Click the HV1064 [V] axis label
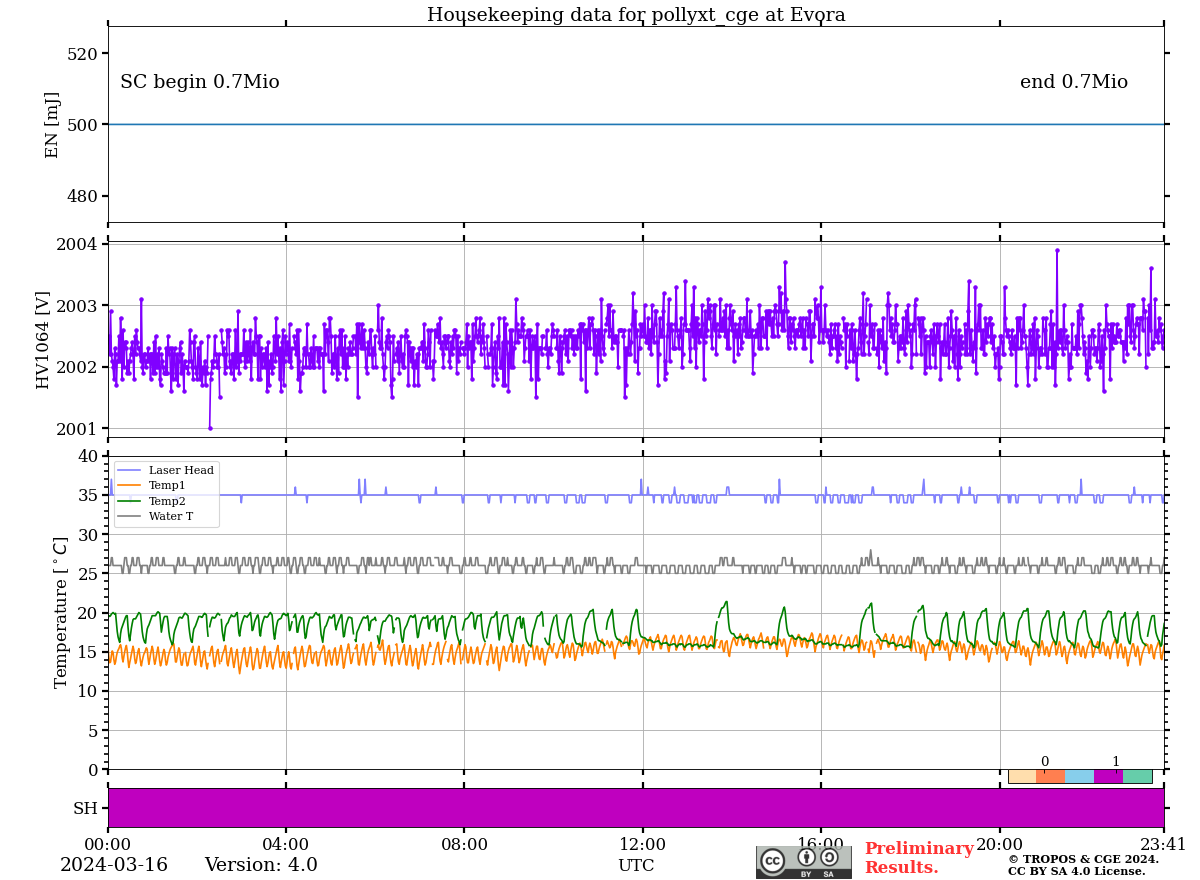1200x880 pixels. tap(43, 340)
